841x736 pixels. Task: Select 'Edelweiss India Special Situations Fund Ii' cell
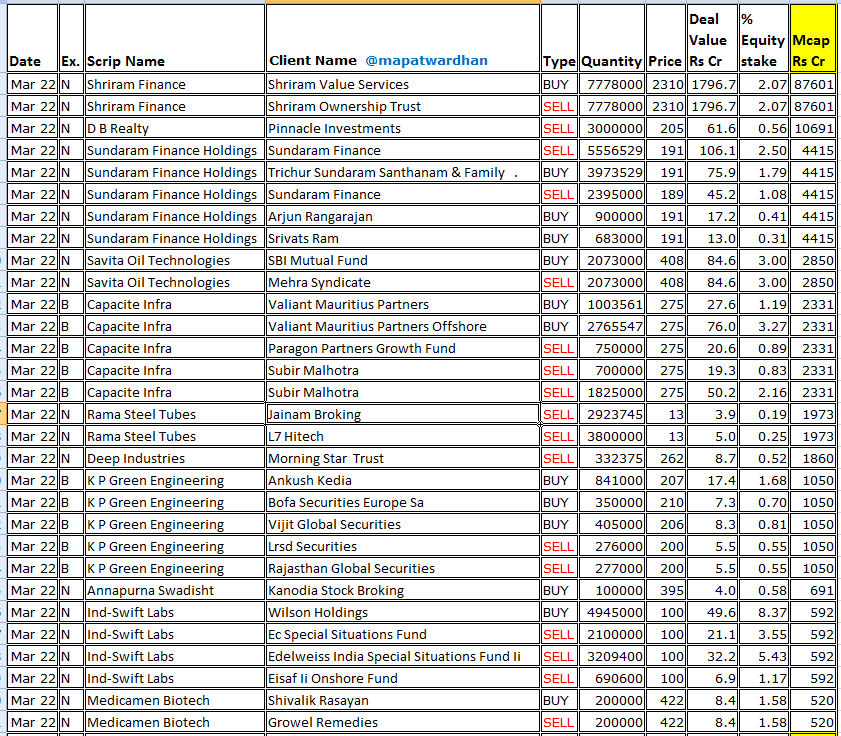(x=403, y=656)
